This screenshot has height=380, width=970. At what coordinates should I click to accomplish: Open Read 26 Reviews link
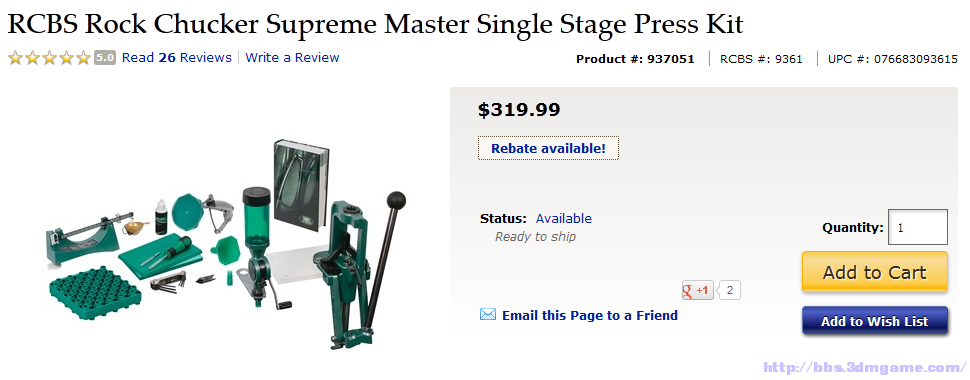click(176, 58)
